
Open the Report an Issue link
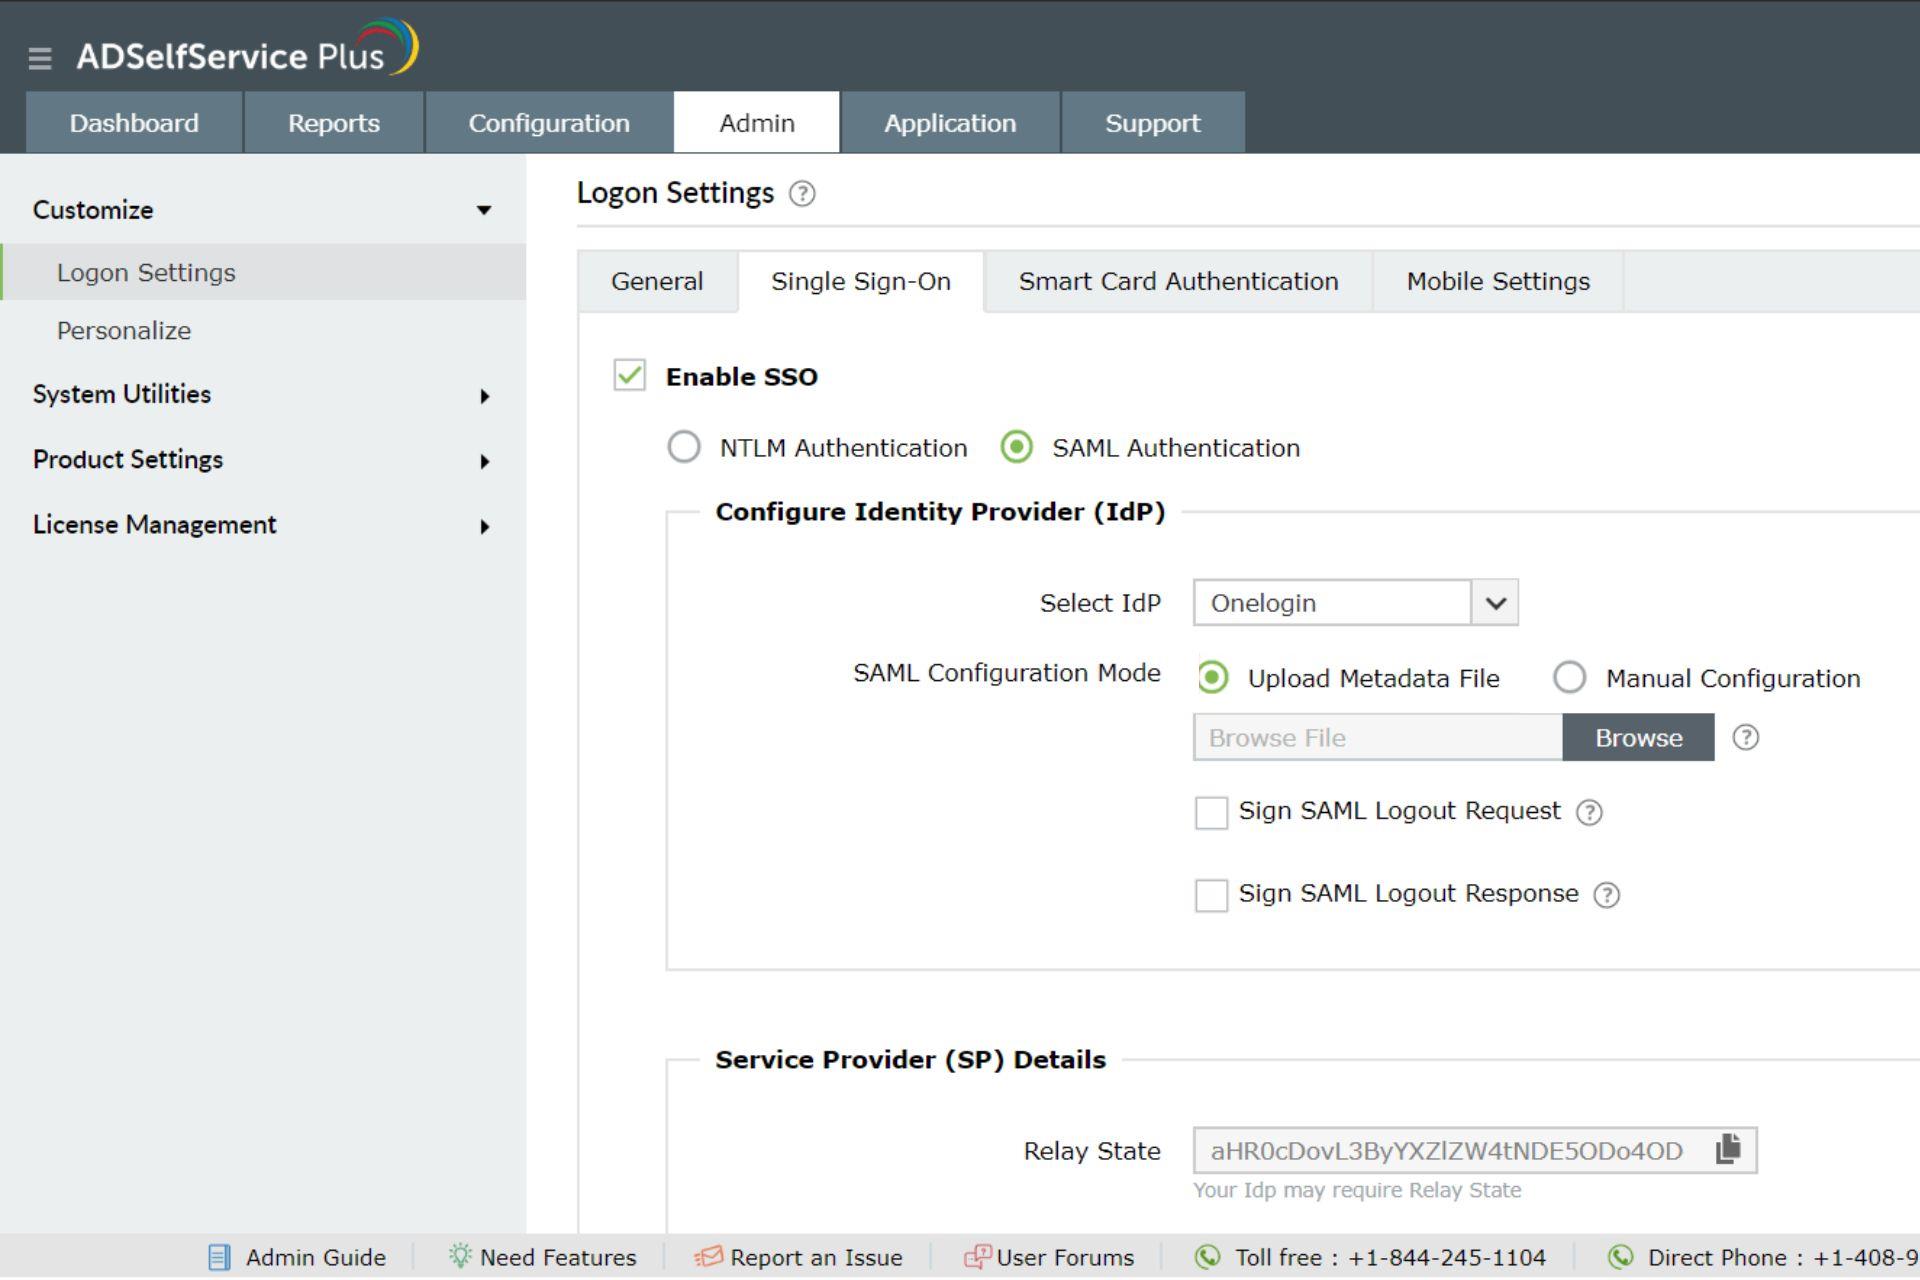(x=816, y=1257)
